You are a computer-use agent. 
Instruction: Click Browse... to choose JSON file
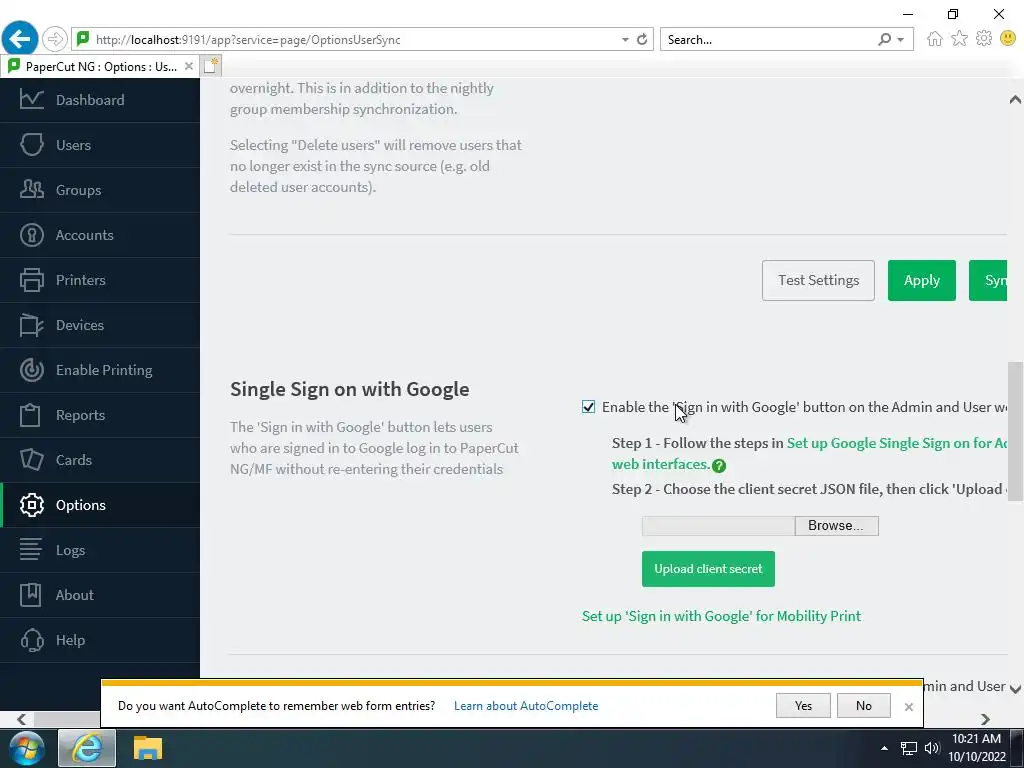point(836,526)
